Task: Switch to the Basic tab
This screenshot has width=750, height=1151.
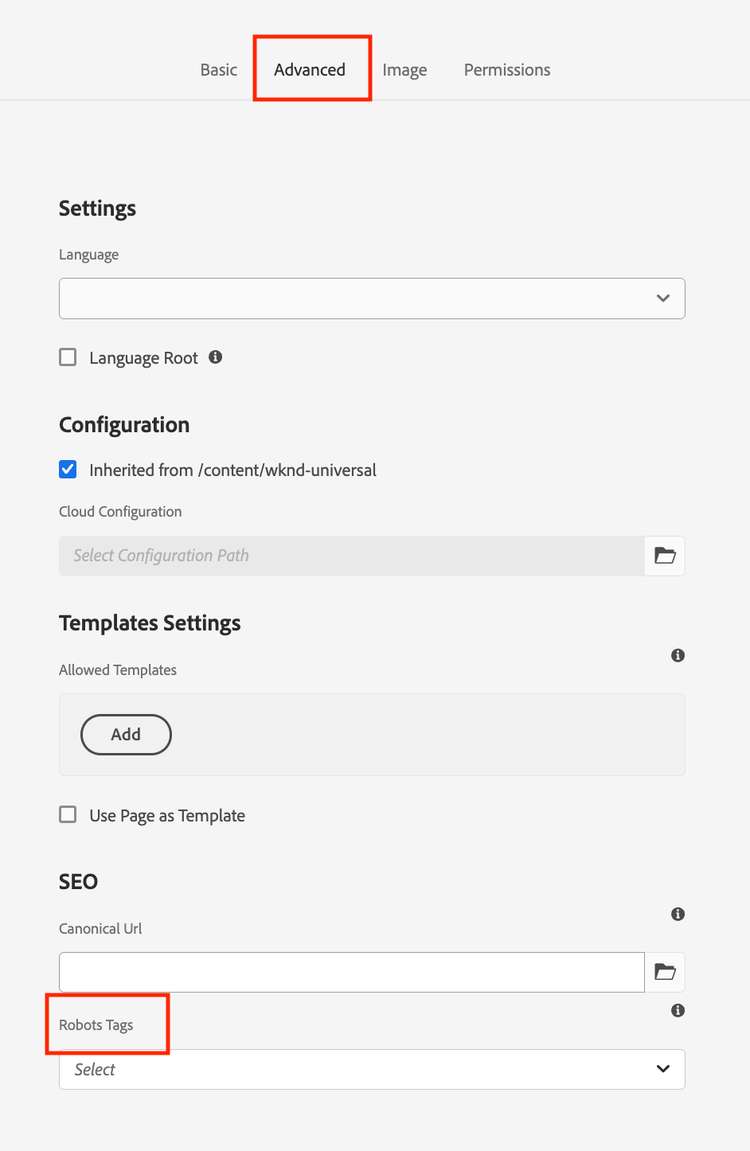Action: (x=218, y=70)
